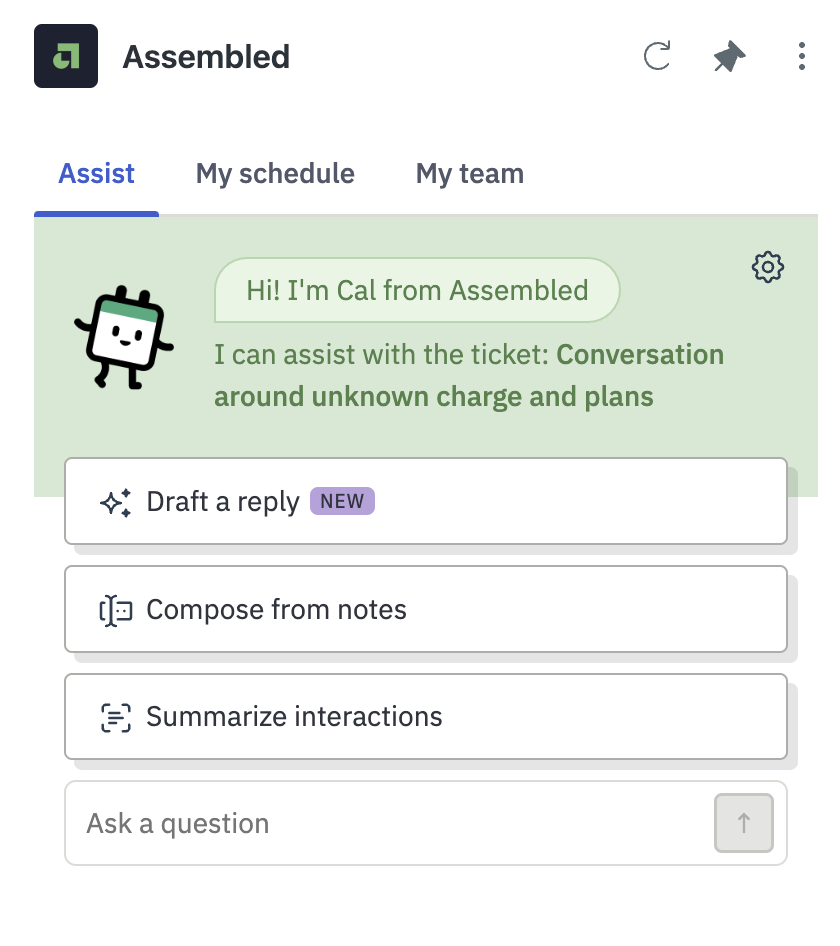Switch to the Assist tab
The width and height of the screenshot is (840, 946).
(x=97, y=174)
